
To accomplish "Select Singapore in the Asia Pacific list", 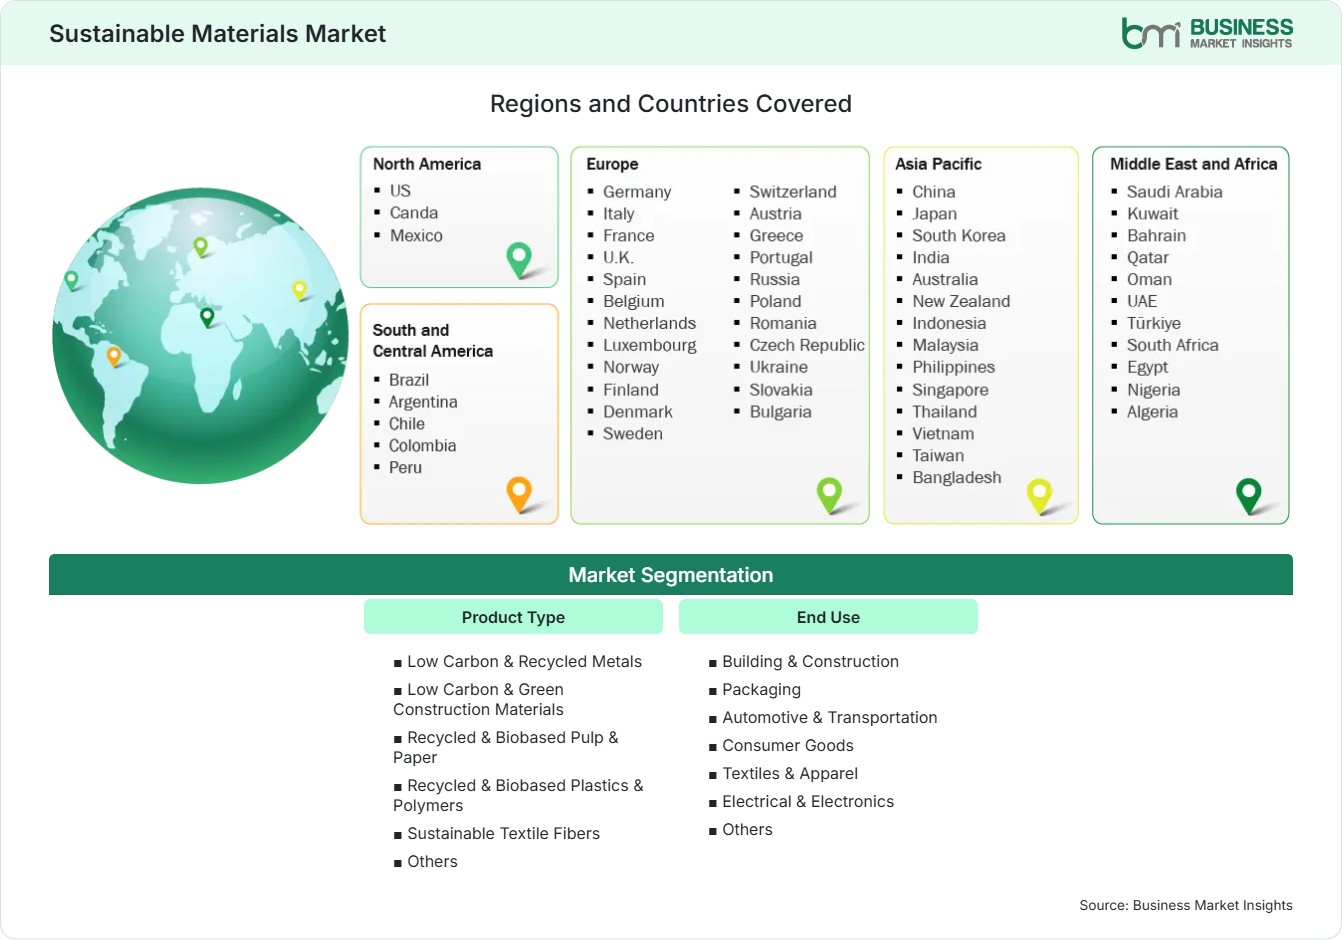I will click(x=950, y=390).
